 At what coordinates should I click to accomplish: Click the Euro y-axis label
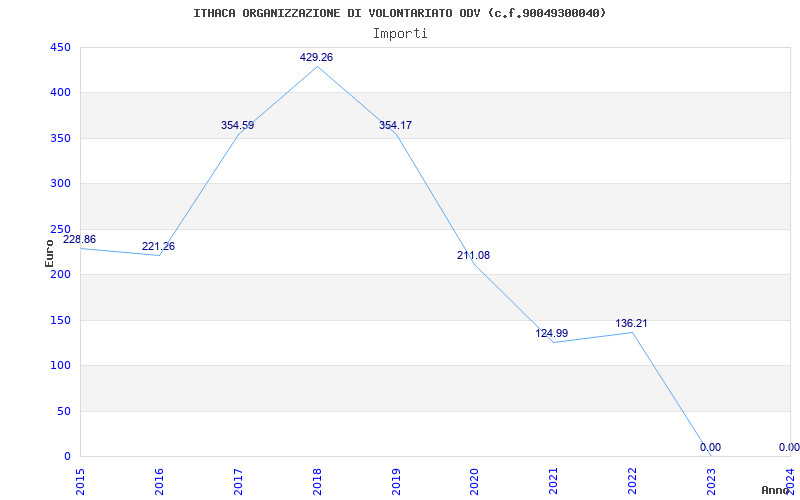click(49, 254)
